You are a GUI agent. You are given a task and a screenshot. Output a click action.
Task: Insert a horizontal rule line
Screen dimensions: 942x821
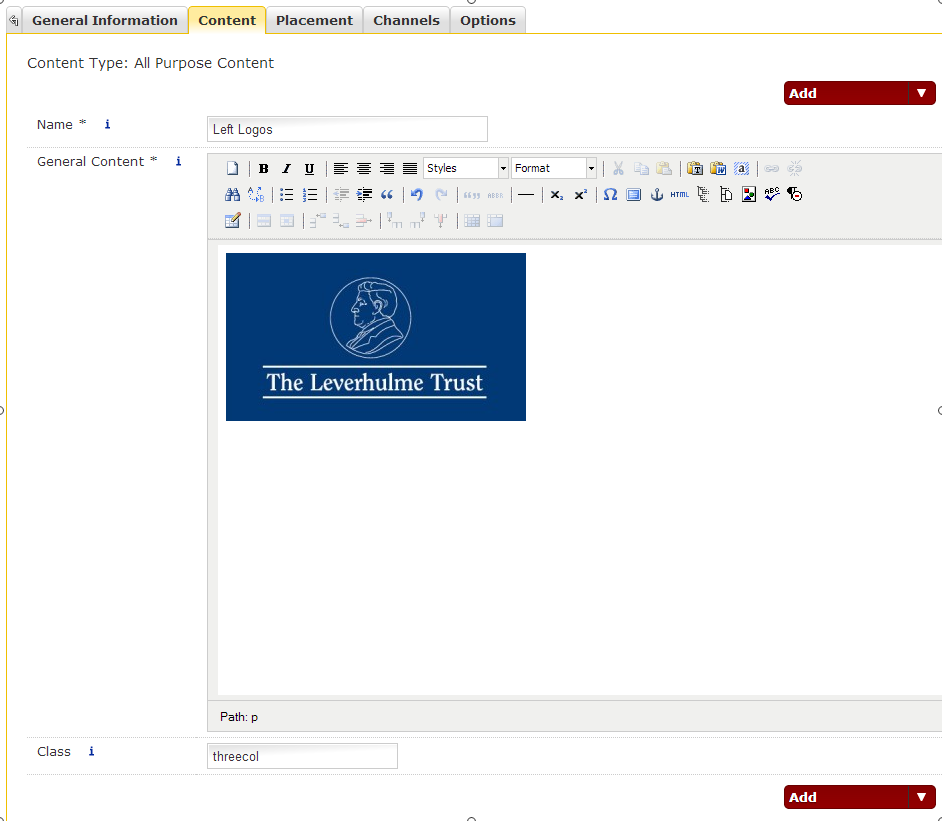(x=525, y=195)
